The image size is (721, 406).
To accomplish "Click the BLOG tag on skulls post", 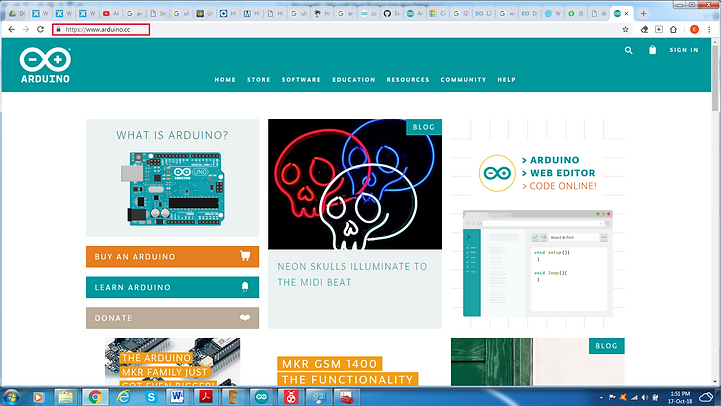I will tap(424, 127).
